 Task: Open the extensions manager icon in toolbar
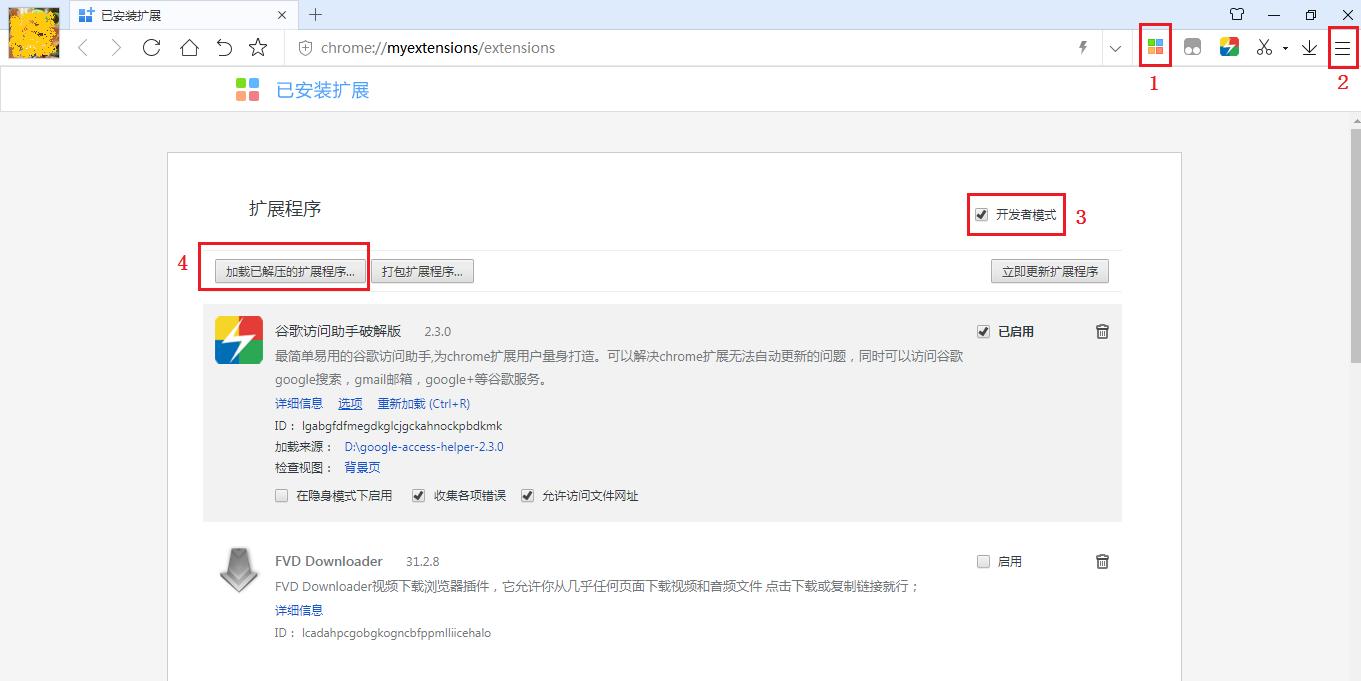point(1154,46)
